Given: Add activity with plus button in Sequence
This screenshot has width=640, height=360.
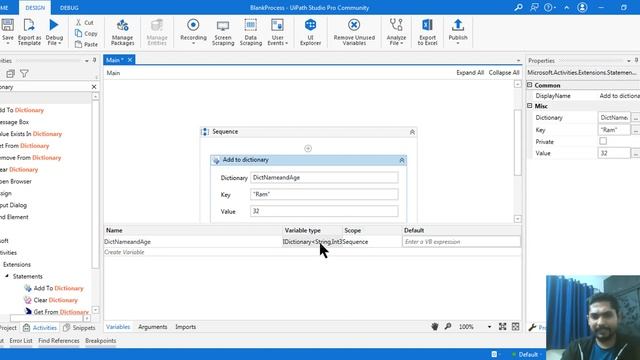Looking at the screenshot, I should (308, 149).
